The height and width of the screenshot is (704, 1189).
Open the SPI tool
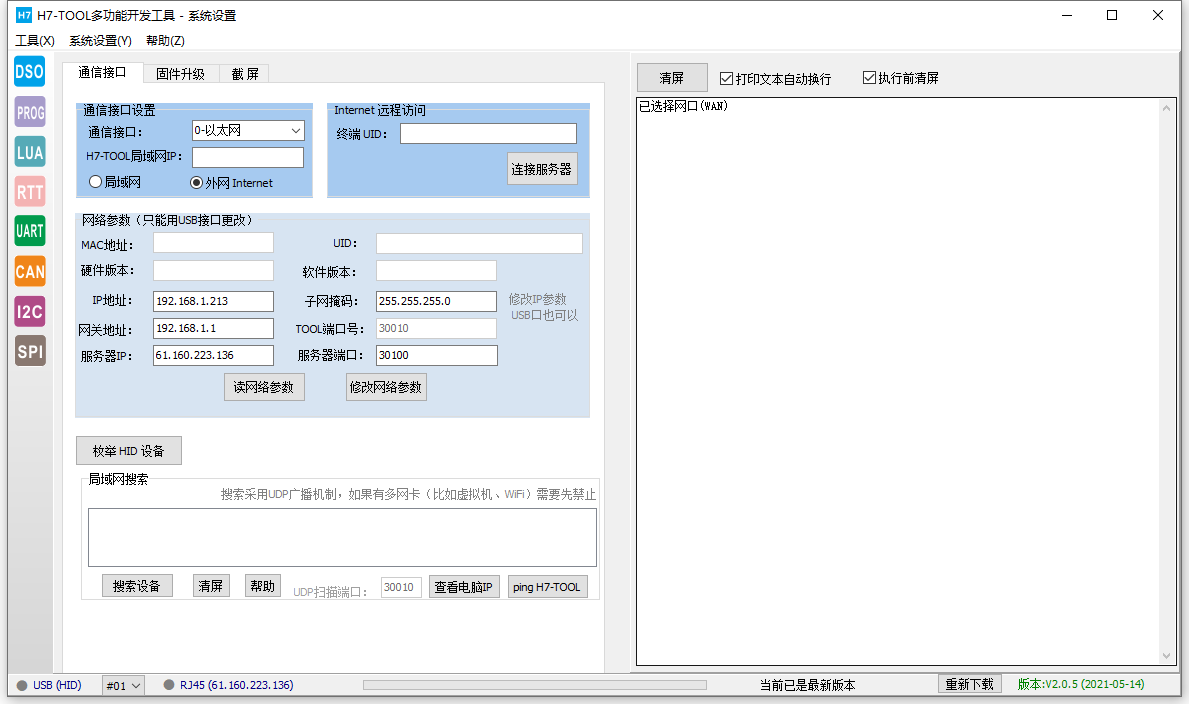(30, 351)
